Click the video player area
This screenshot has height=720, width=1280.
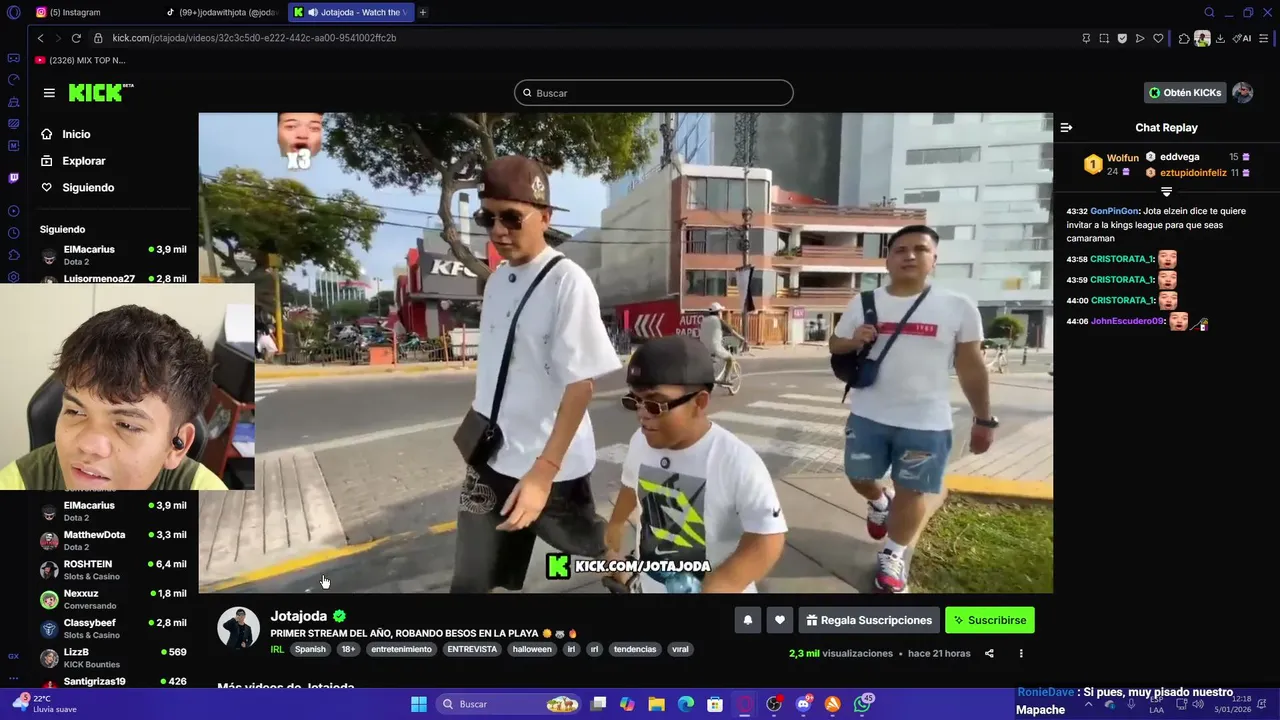pos(625,353)
